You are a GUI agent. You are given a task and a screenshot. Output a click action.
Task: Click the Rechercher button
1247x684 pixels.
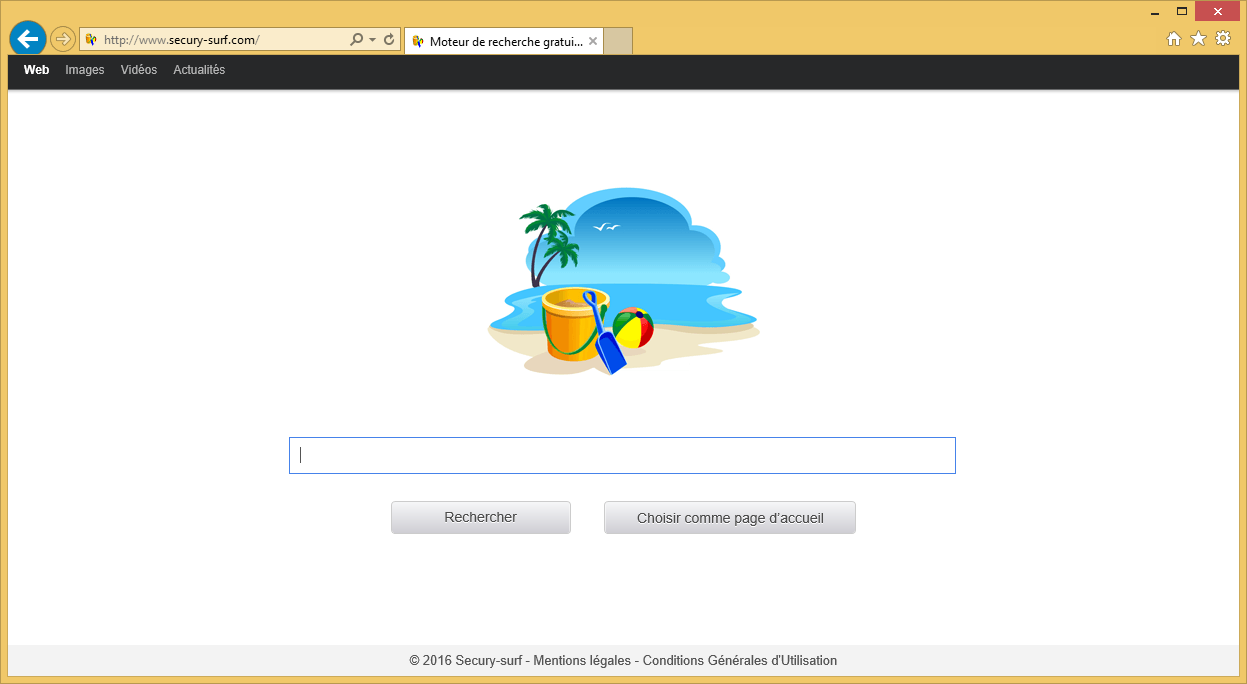coord(480,517)
